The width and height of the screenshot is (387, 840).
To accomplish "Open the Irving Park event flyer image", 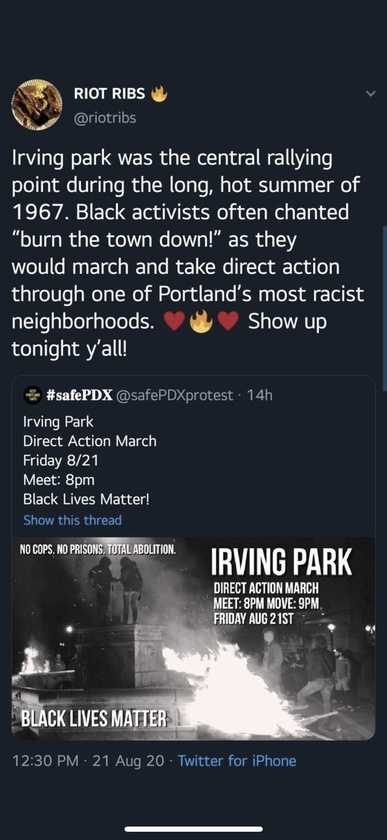I will point(193,639).
